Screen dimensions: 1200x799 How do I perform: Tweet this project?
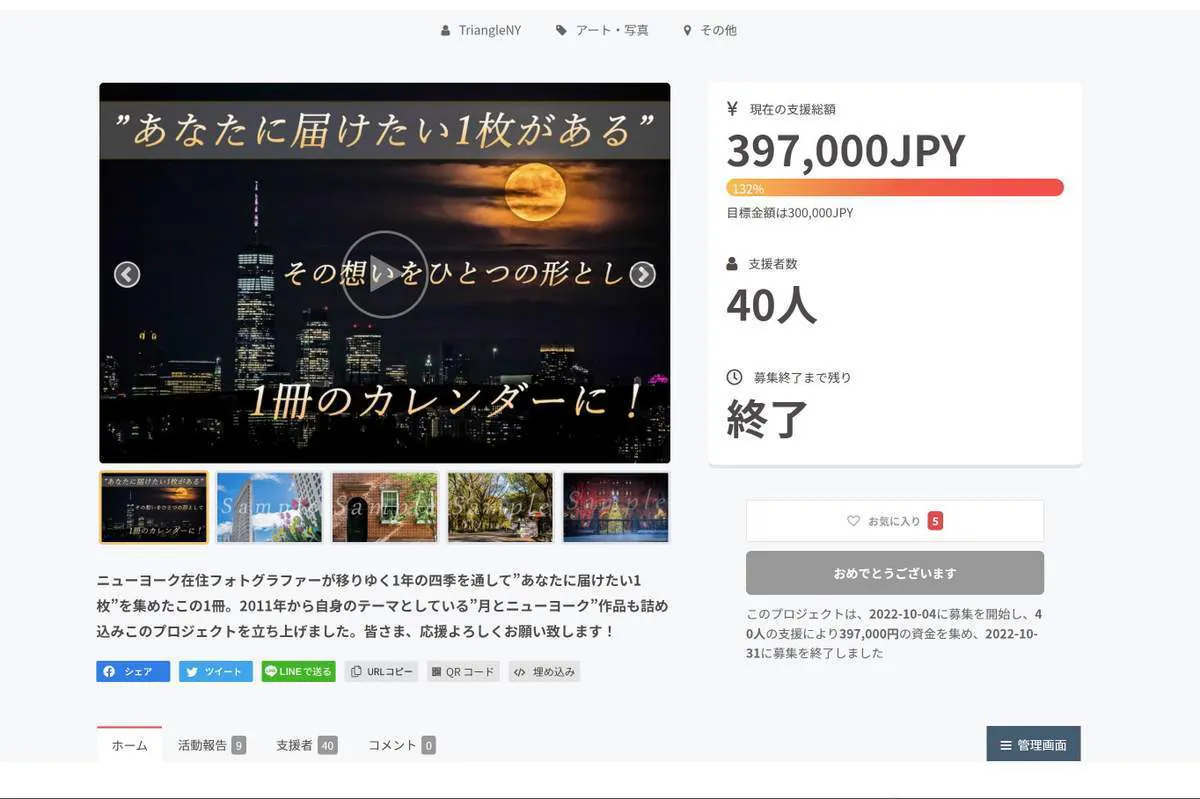pos(216,672)
